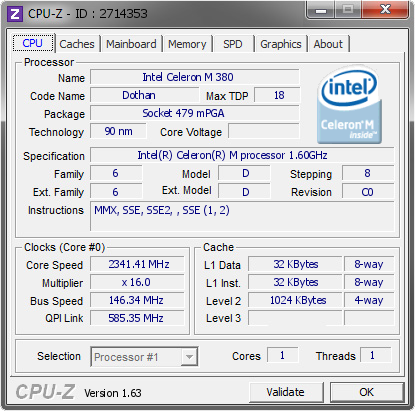Select the CPU tab
The height and width of the screenshot is (411, 415).
pos(33,43)
